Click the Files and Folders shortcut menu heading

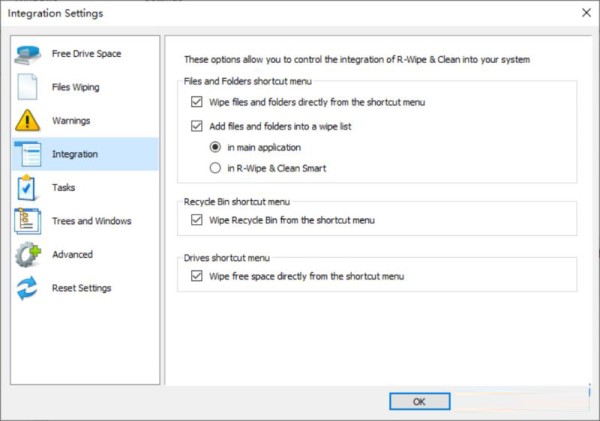[x=248, y=81]
